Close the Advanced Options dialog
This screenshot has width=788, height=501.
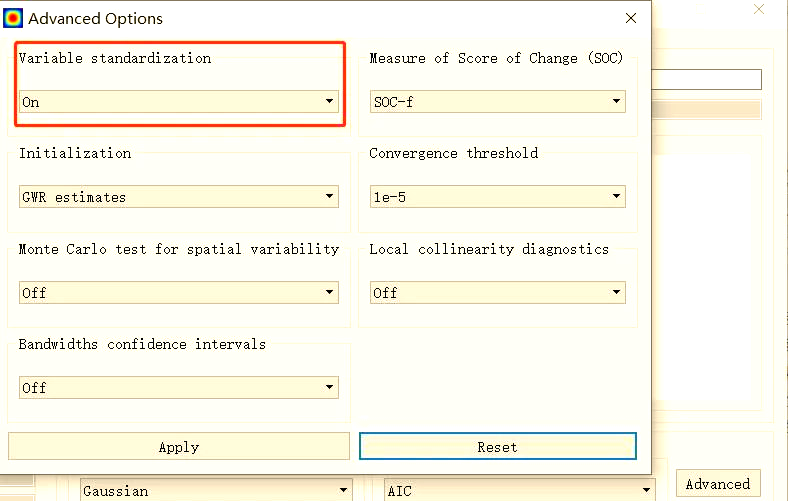pyautogui.click(x=630, y=18)
